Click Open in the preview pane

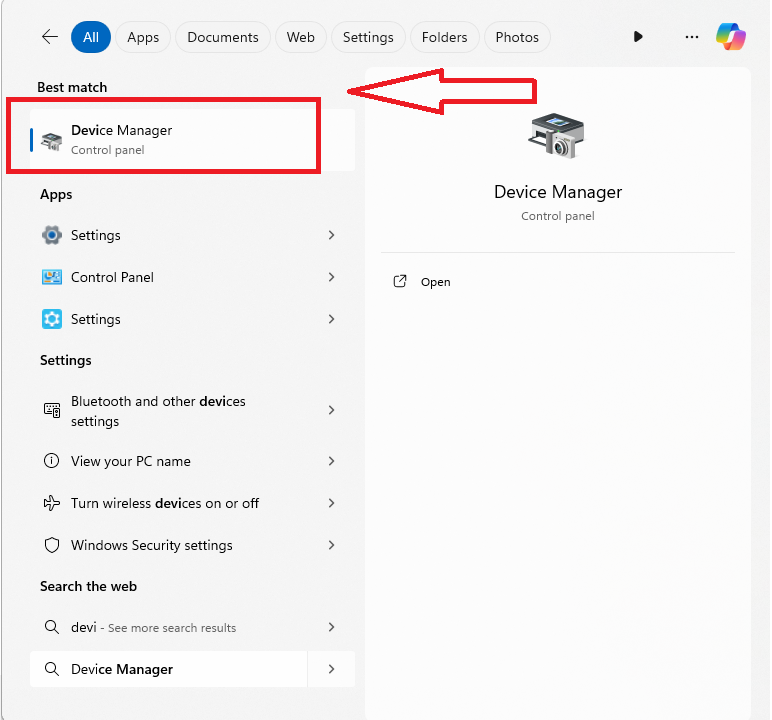(x=435, y=282)
